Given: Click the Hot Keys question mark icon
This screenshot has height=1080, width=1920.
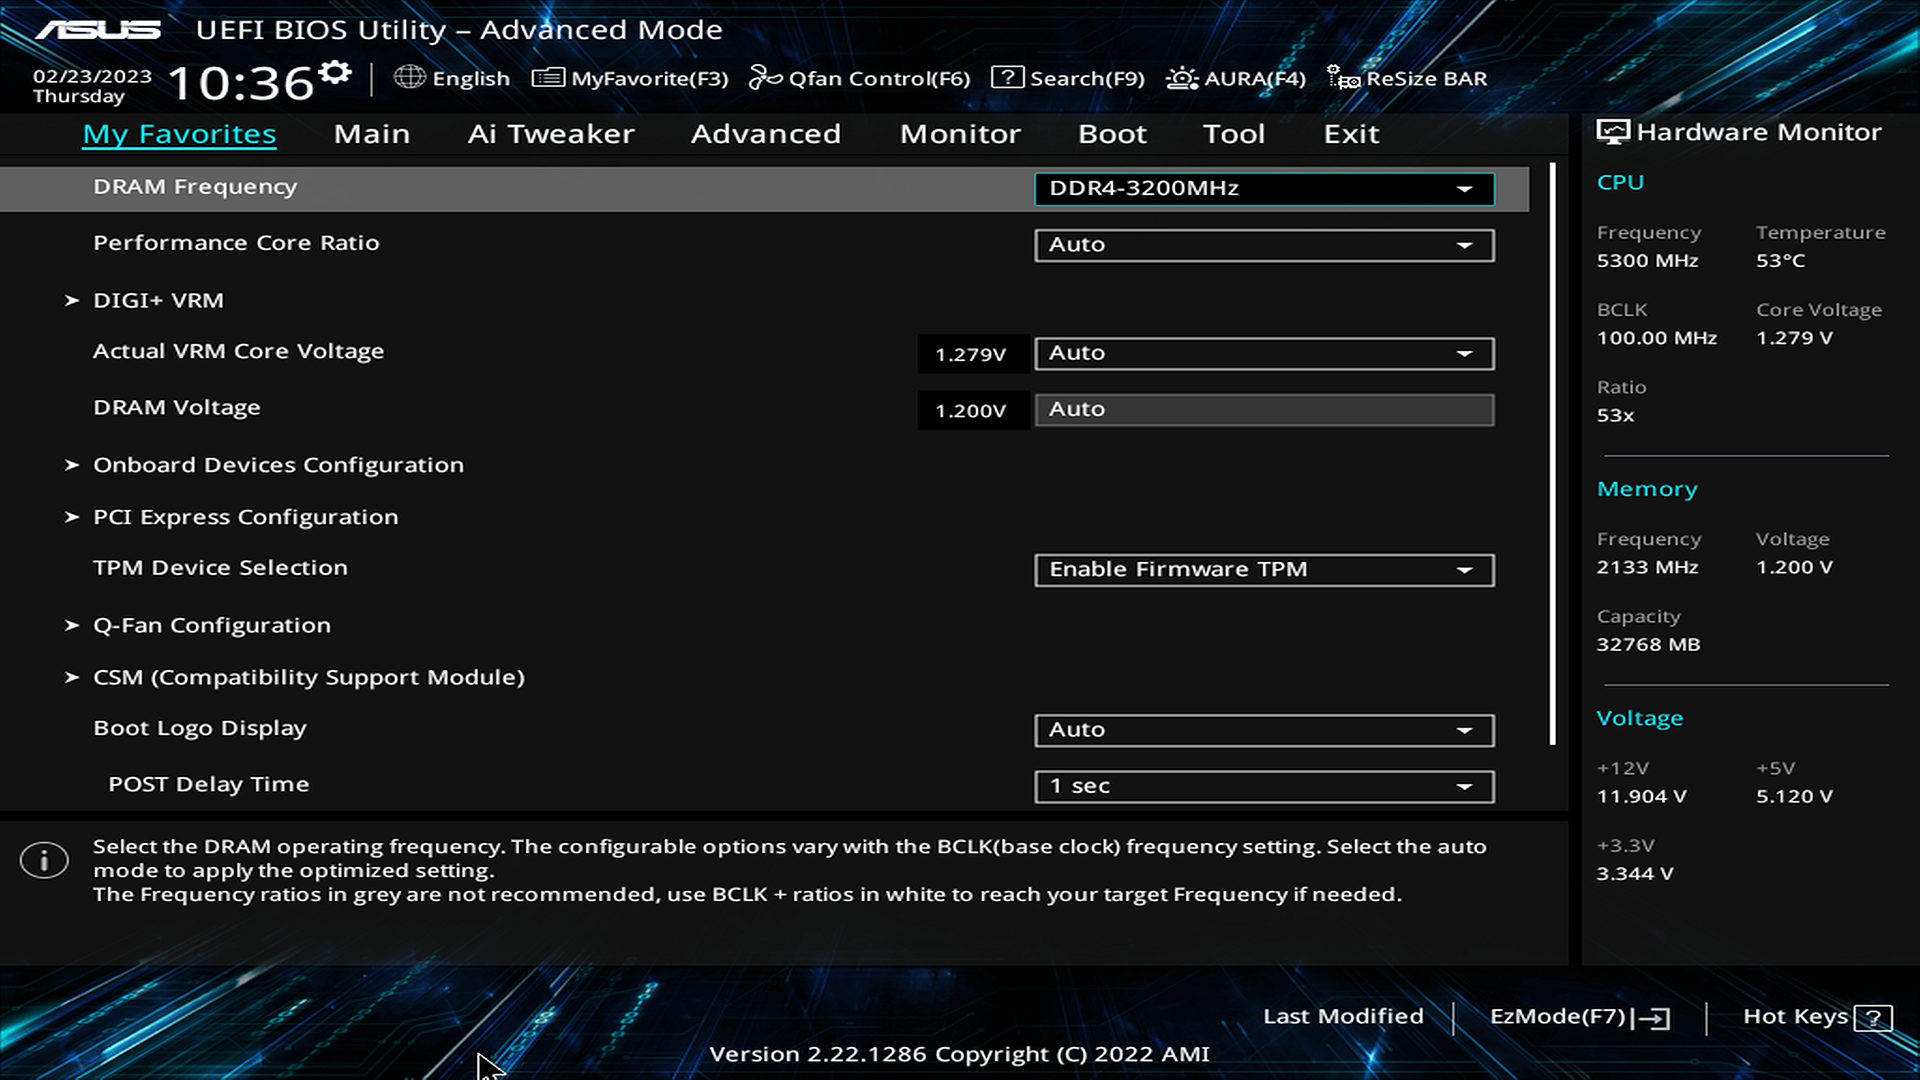Looking at the screenshot, I should 1872,1018.
